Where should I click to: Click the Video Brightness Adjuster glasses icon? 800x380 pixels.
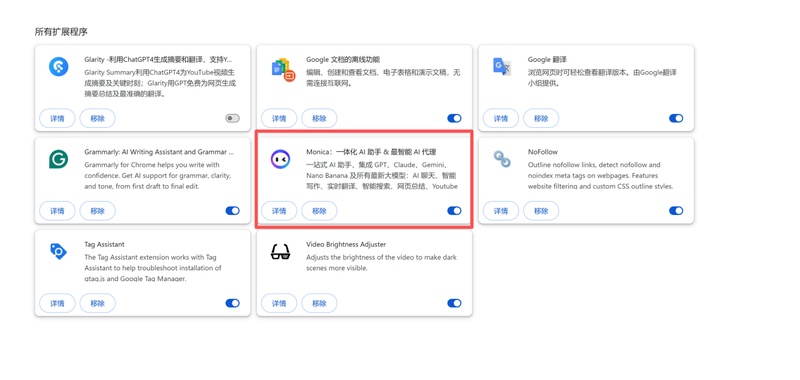point(280,251)
